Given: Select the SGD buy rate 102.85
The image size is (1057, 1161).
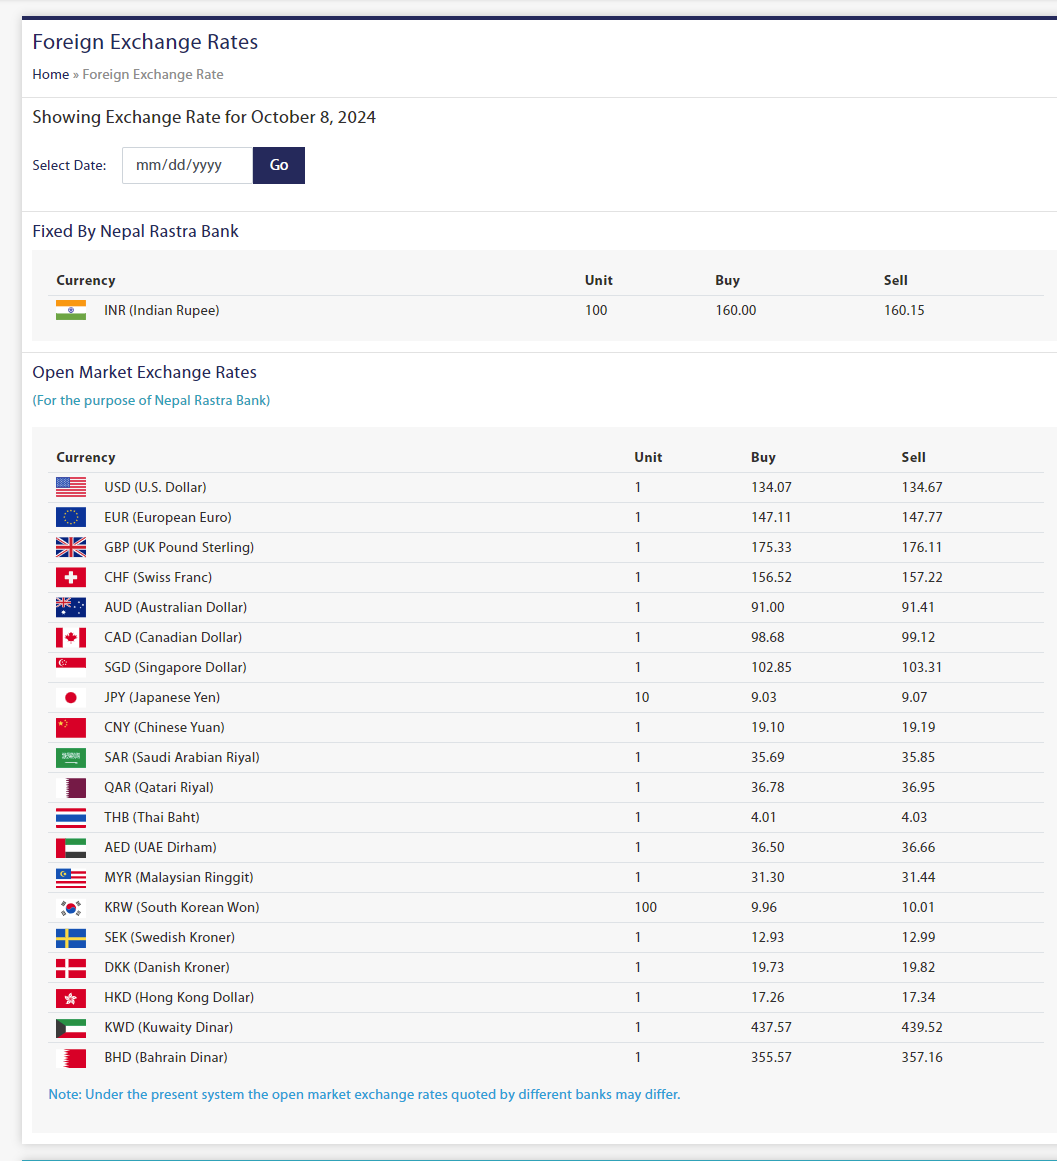Looking at the screenshot, I should coord(771,667).
